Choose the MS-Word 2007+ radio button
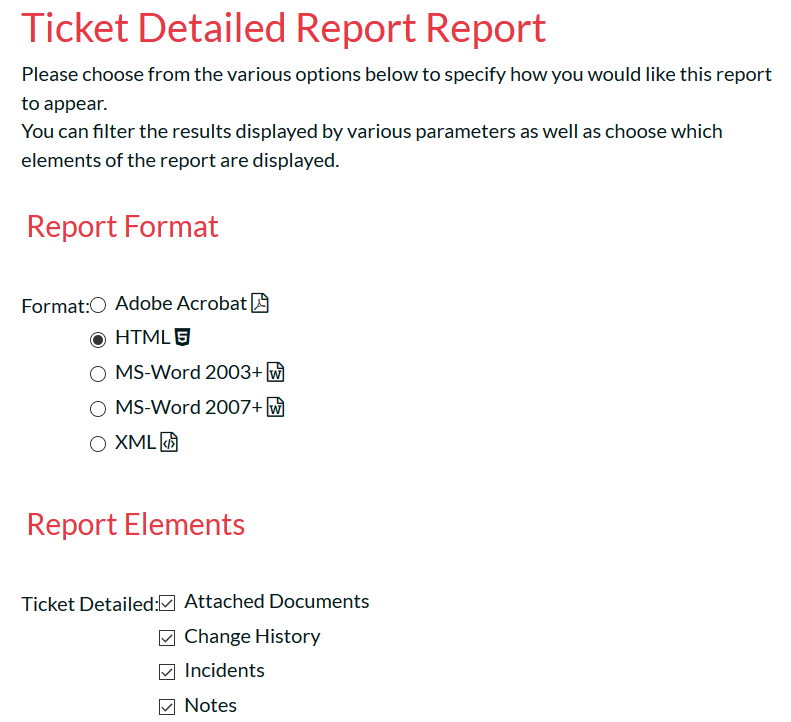This screenshot has width=791, height=722. click(98, 409)
